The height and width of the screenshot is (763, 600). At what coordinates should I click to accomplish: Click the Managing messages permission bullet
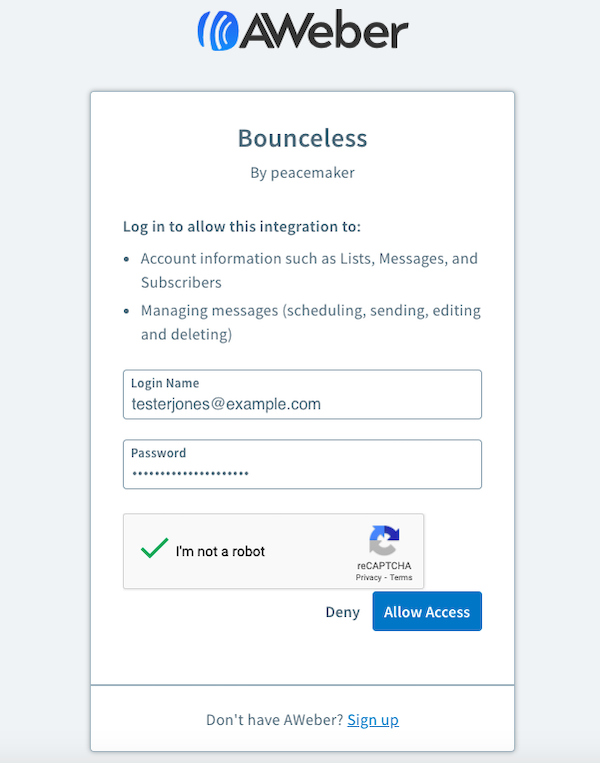coord(310,322)
